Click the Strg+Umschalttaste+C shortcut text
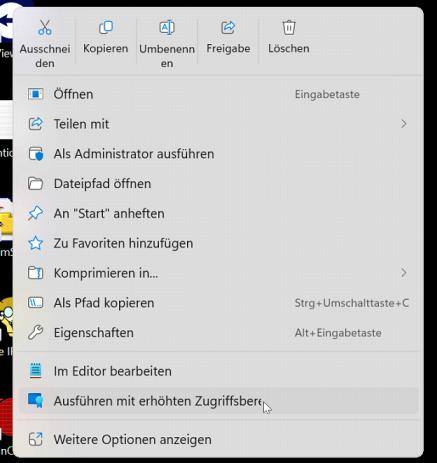437x463 pixels. coord(351,303)
